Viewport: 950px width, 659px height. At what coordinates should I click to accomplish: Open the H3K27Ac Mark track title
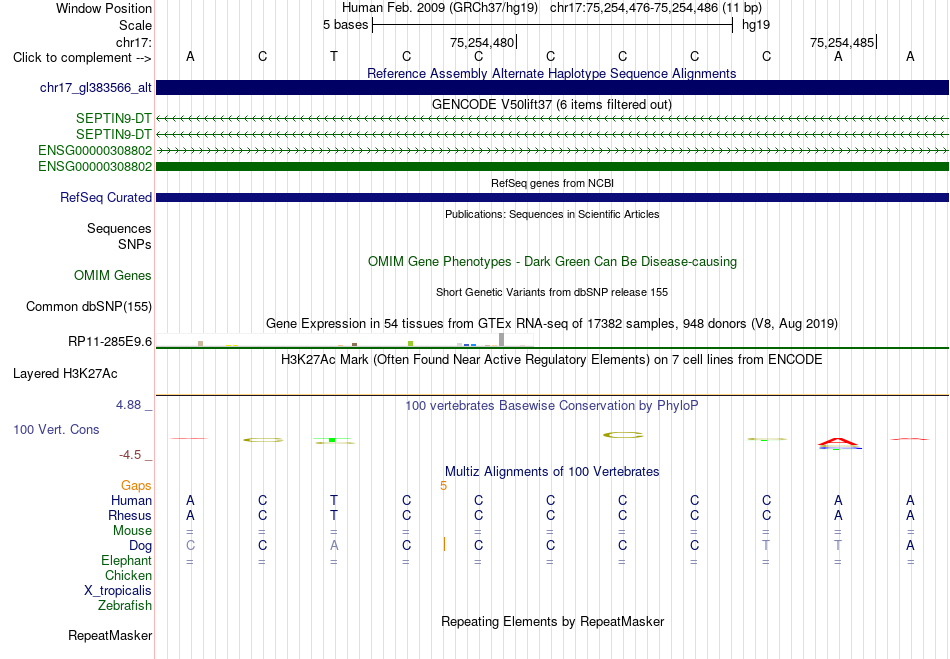coord(551,360)
